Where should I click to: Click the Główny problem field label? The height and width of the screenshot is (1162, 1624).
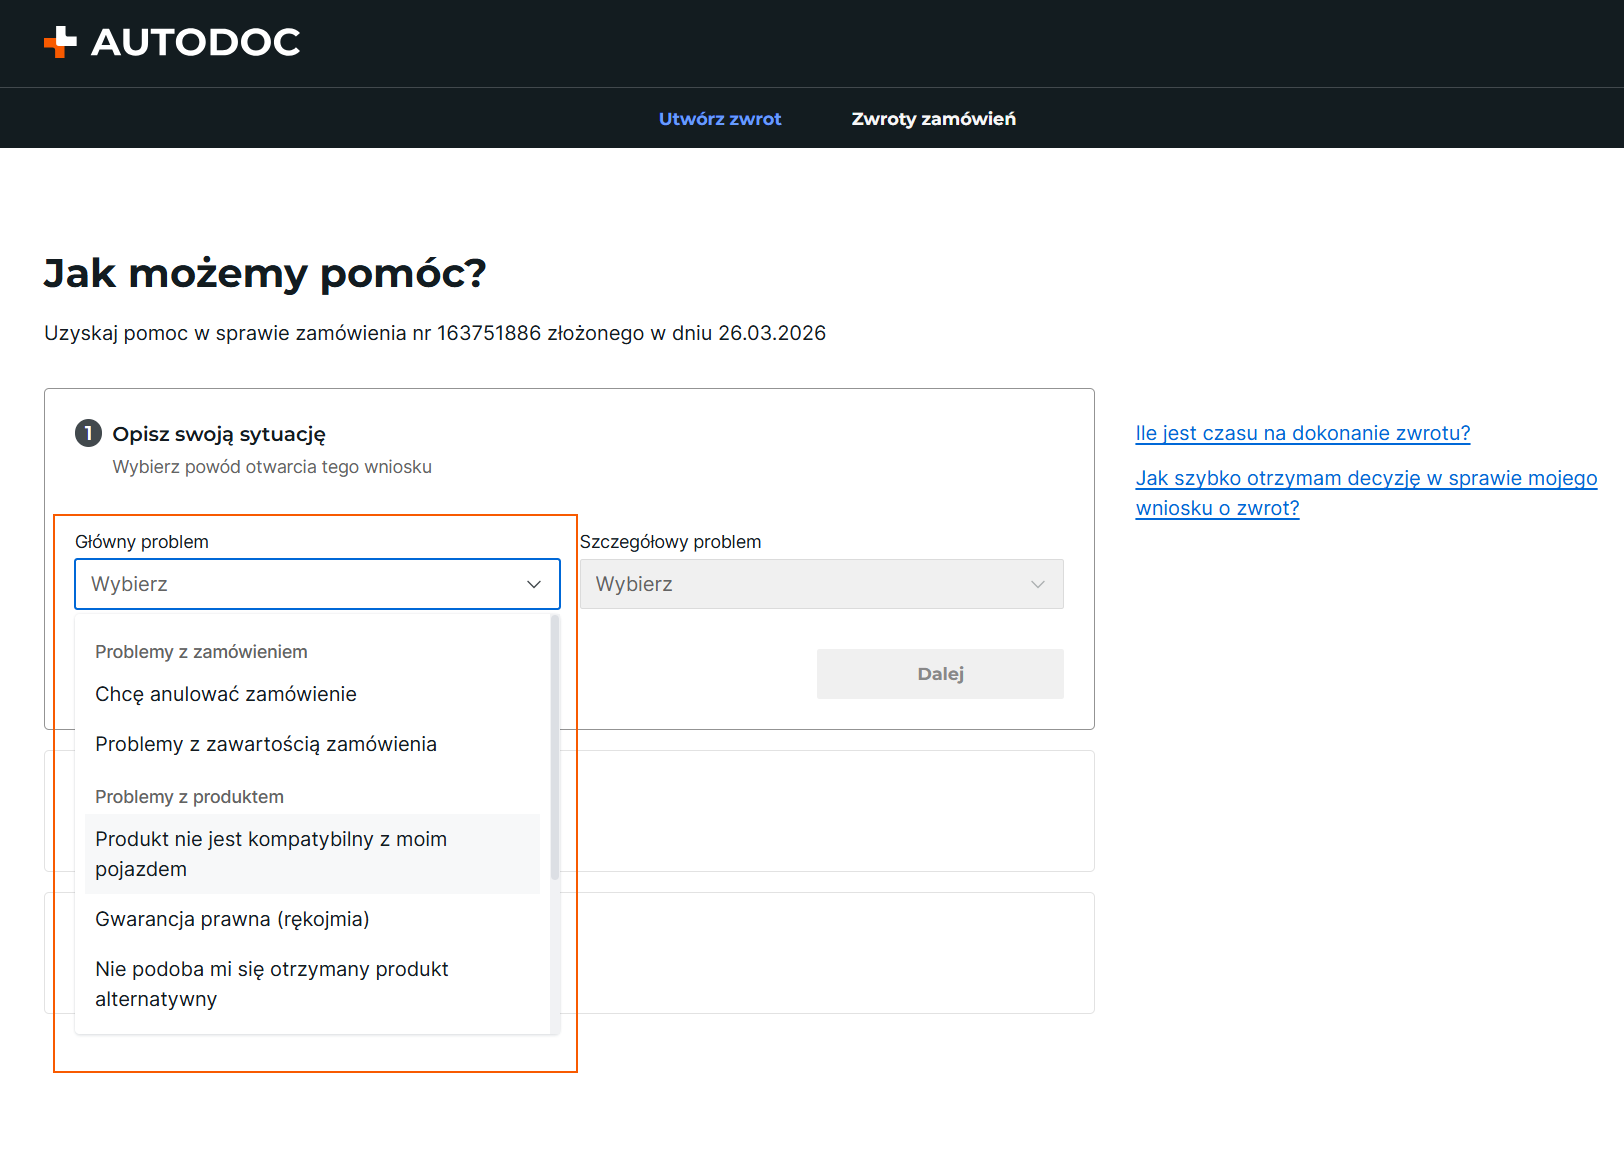[142, 542]
